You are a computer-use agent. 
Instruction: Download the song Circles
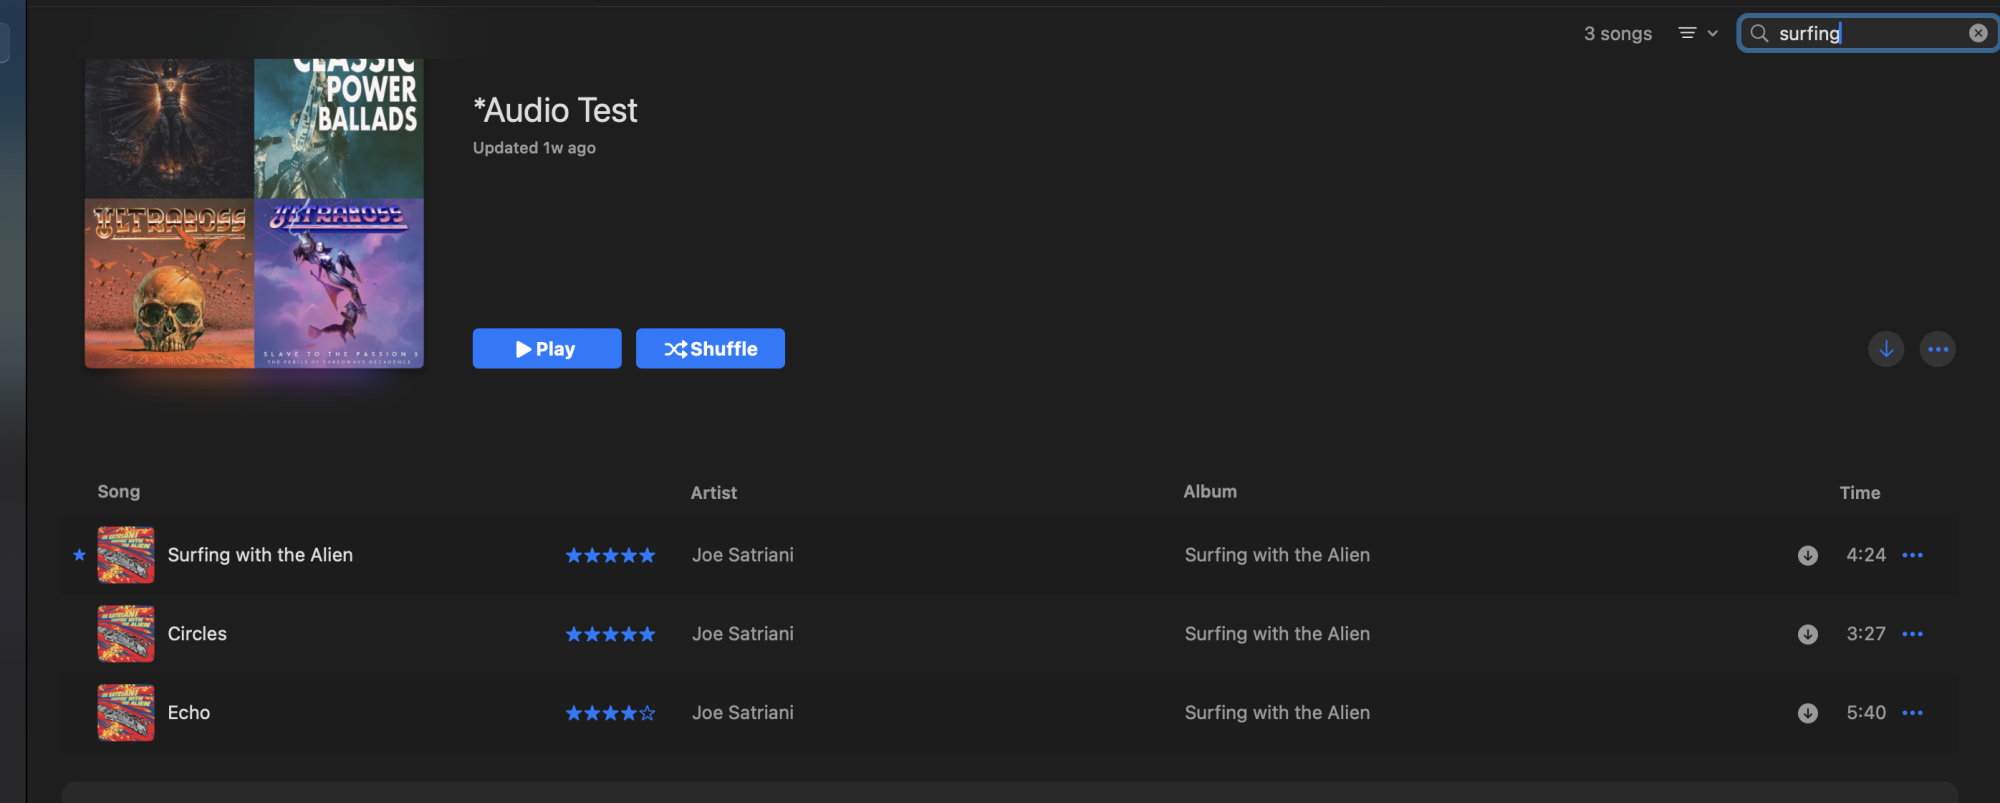click(x=1808, y=634)
